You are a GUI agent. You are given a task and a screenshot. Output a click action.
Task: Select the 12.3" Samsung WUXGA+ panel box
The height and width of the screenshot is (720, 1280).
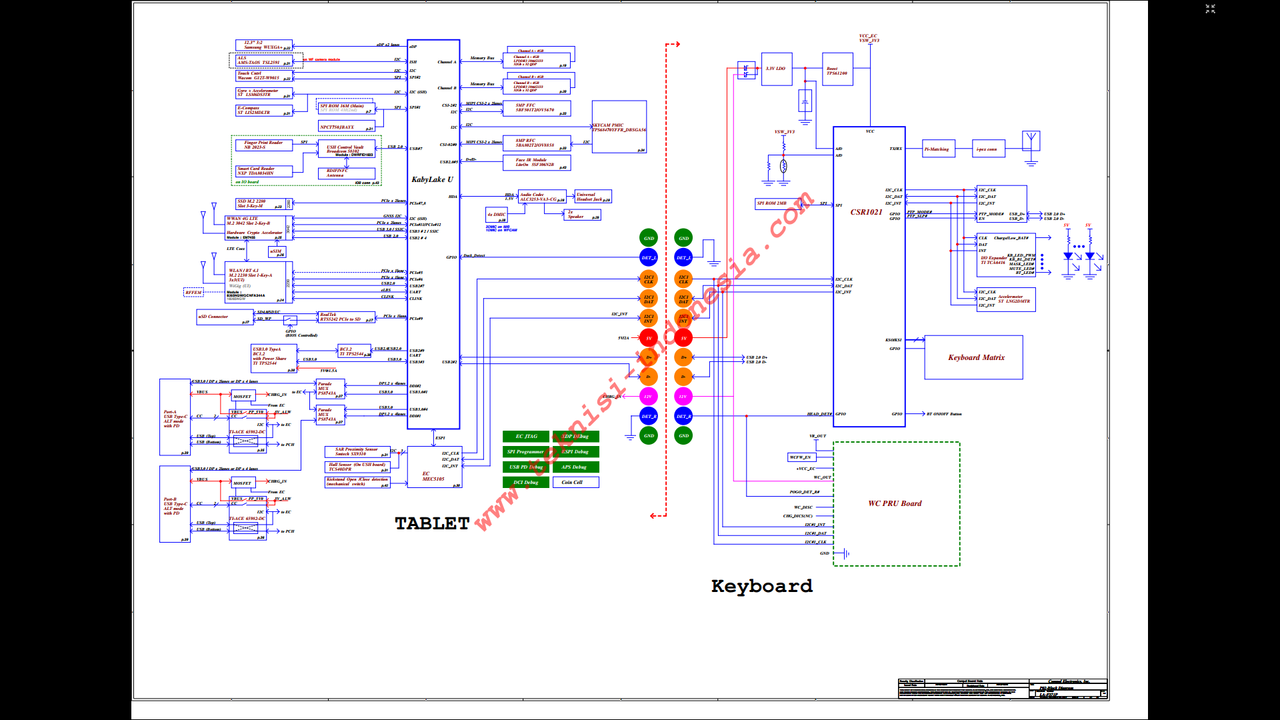(x=264, y=45)
